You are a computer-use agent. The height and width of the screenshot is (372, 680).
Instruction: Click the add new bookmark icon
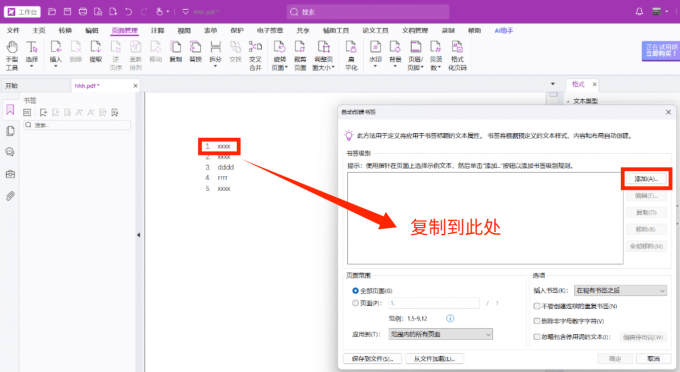pos(43,113)
